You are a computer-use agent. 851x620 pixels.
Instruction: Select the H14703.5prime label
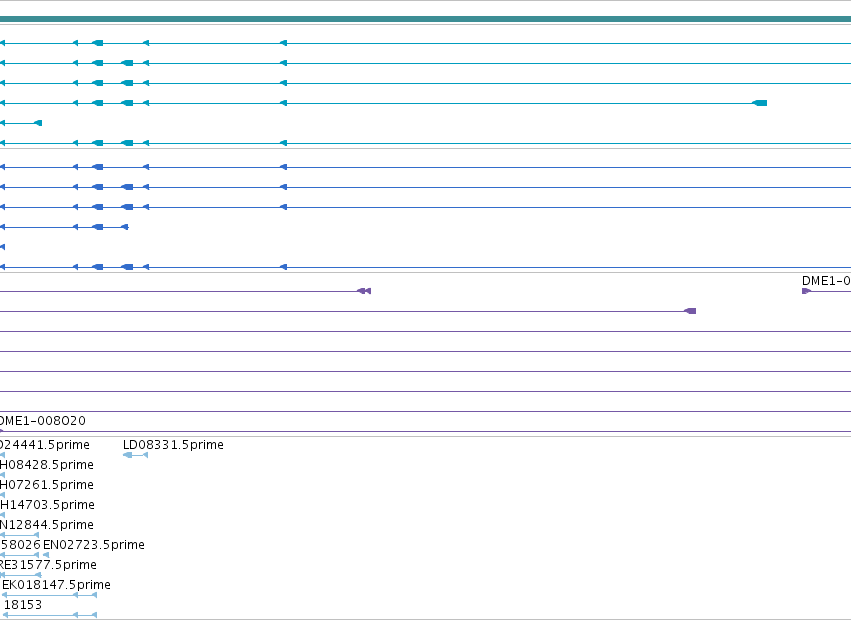(x=47, y=505)
